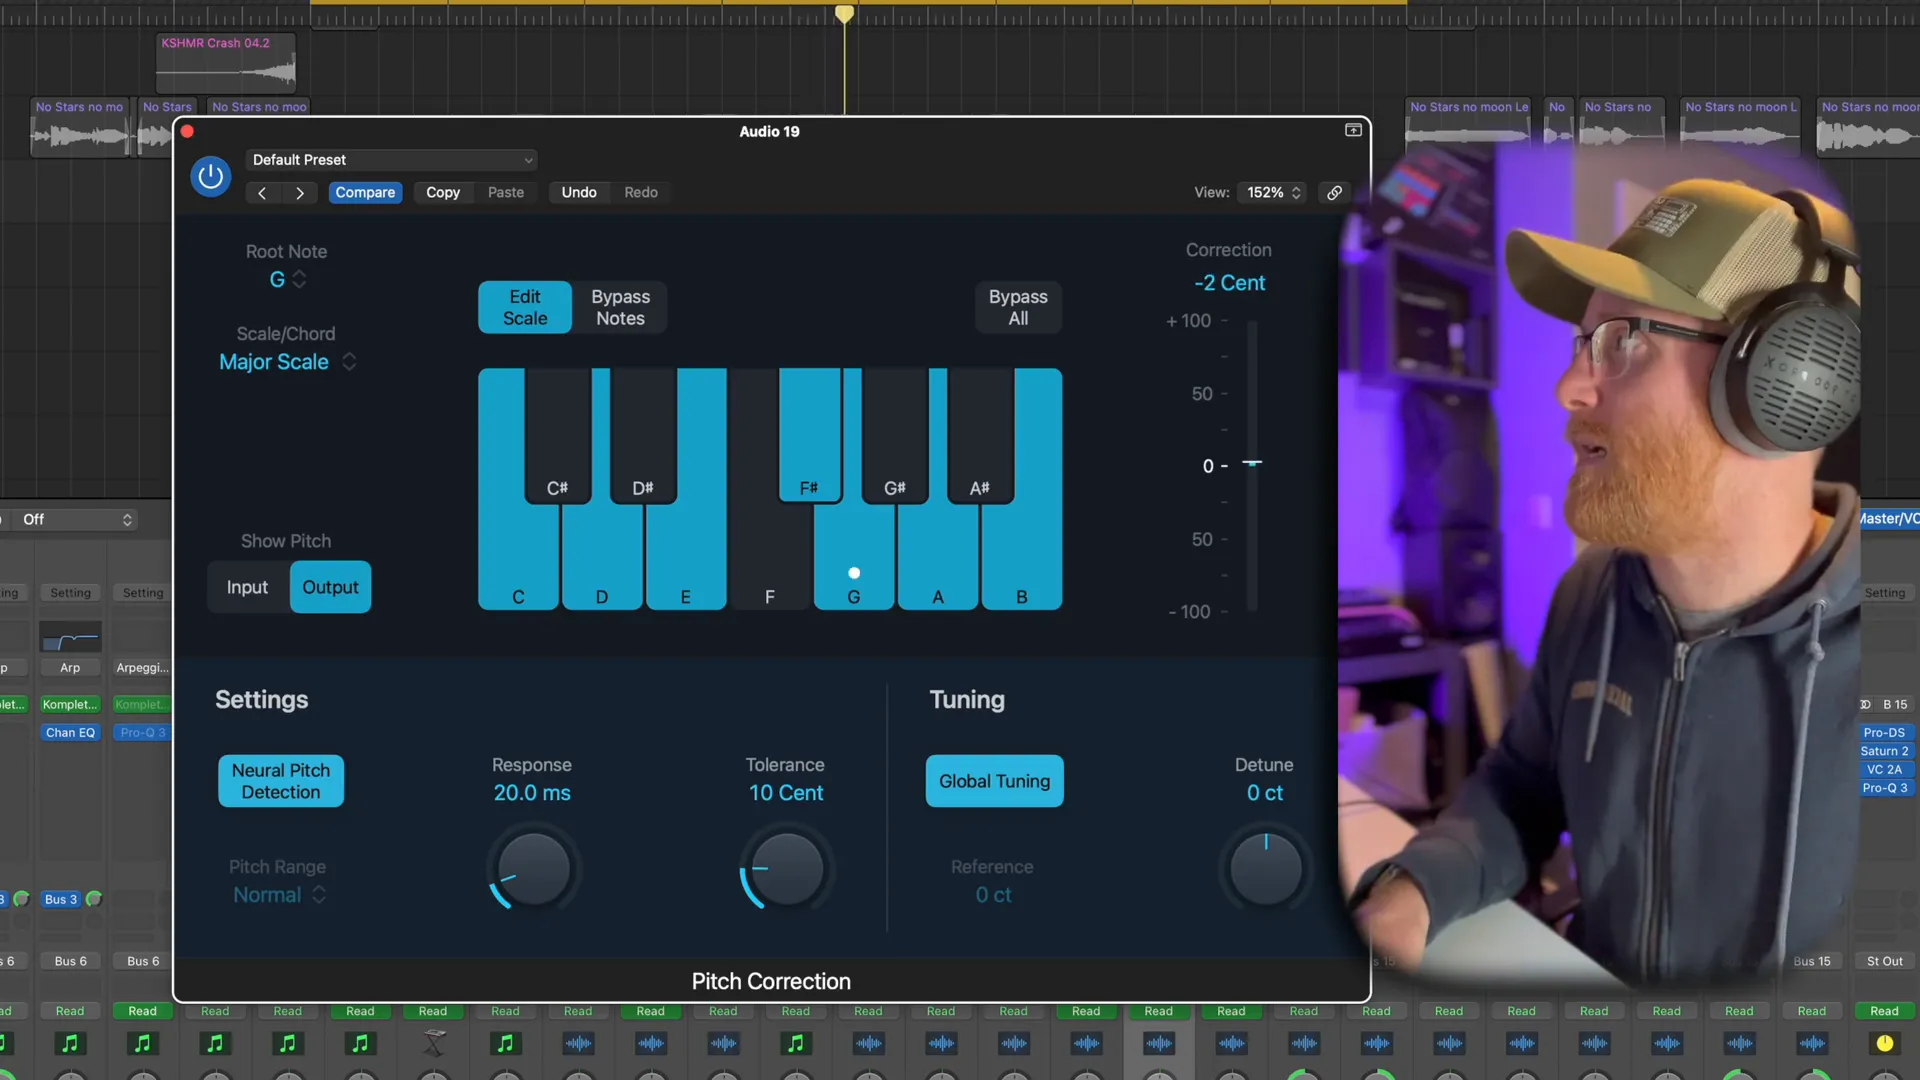Click the link icon in plugin header
This screenshot has width=1920, height=1080.
click(x=1334, y=193)
